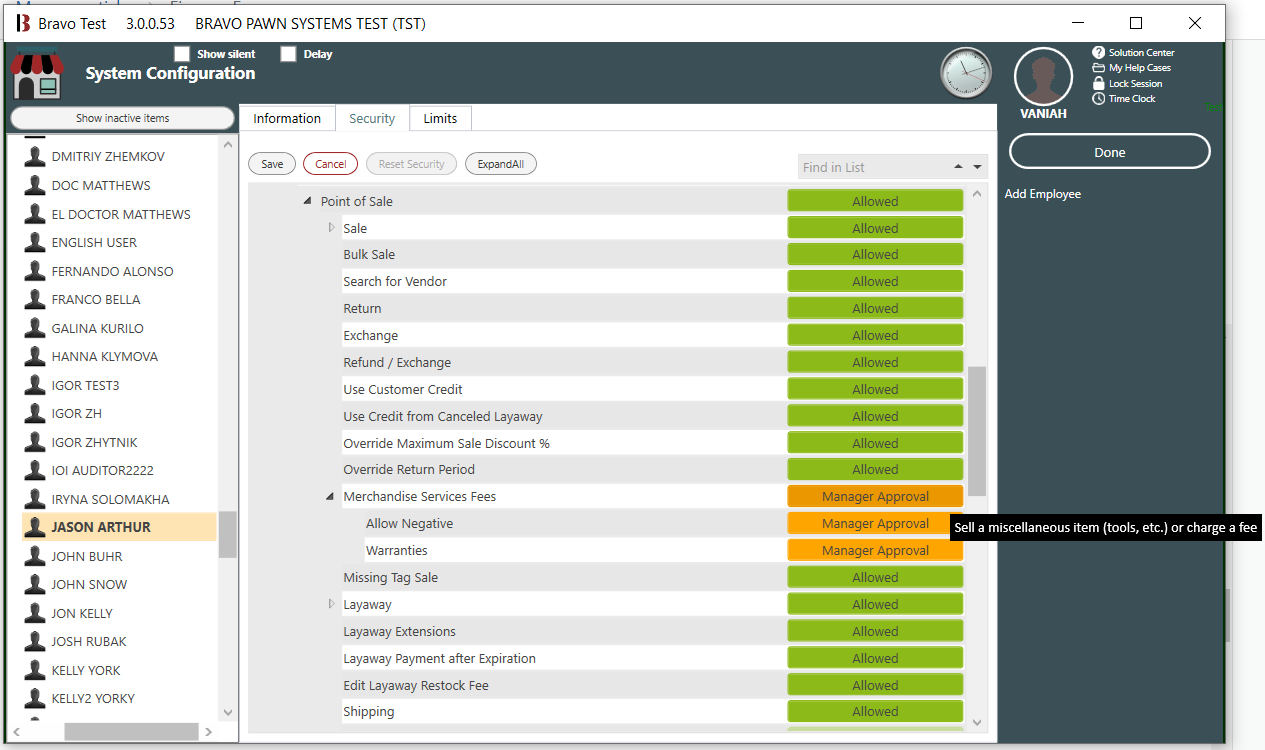Select employee DMITRIY ZHEMKOV
1265x750 pixels.
(x=108, y=157)
